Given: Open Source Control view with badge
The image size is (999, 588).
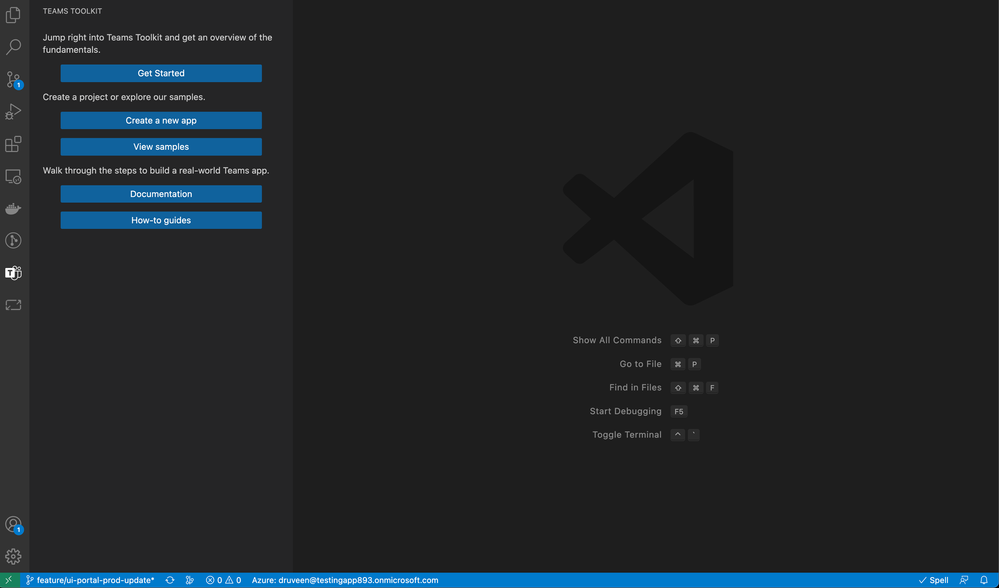Looking at the screenshot, I should (x=13, y=80).
